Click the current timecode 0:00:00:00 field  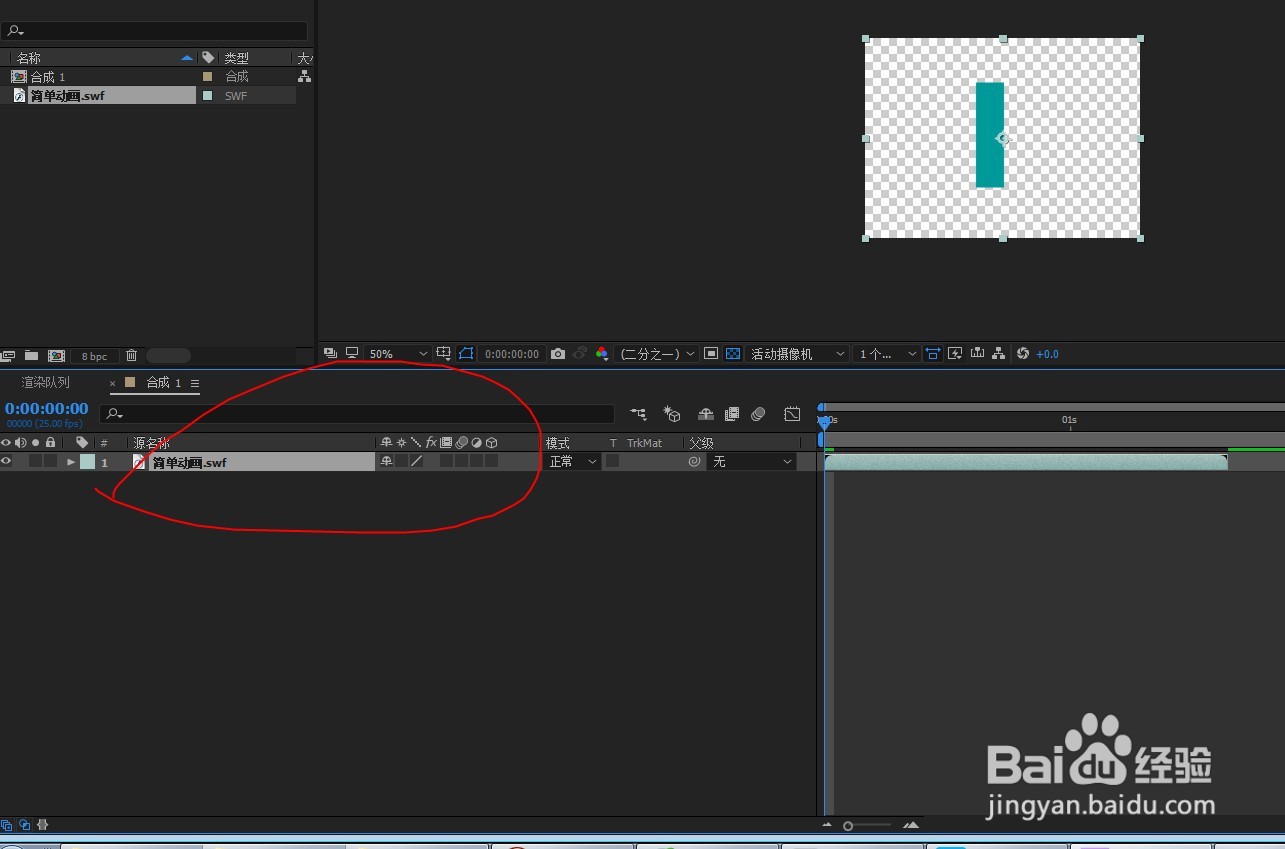click(x=46, y=408)
